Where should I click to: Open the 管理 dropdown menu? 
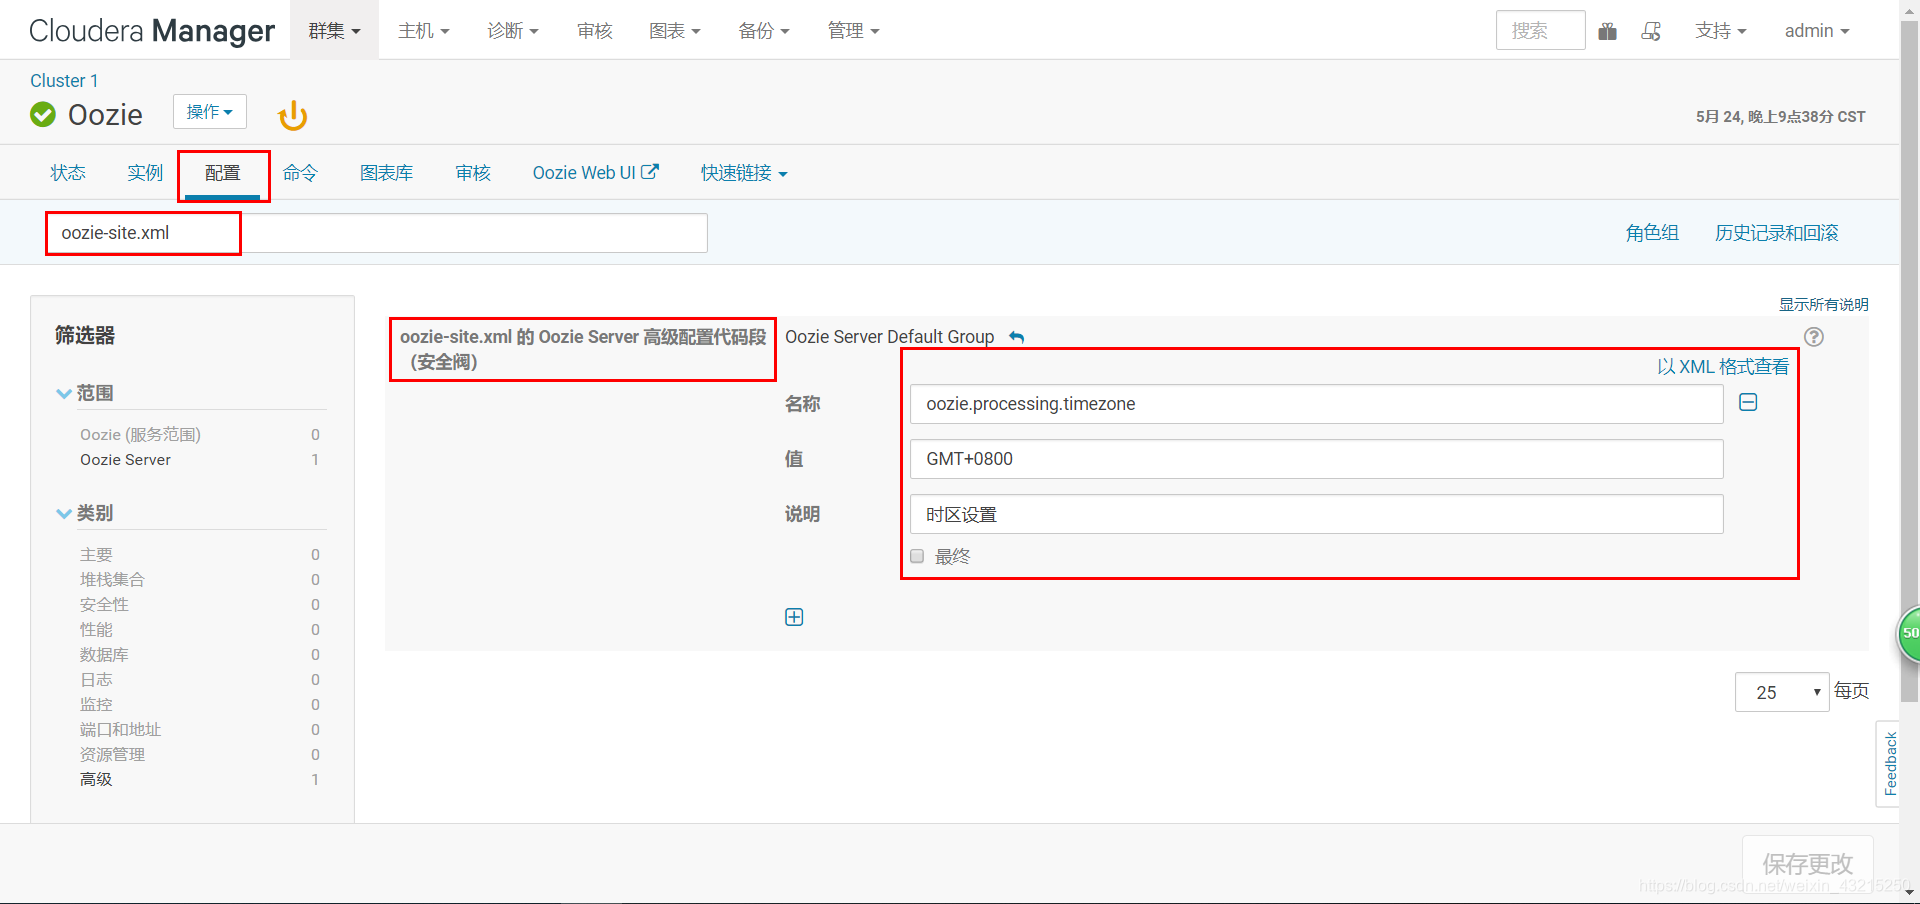point(854,31)
